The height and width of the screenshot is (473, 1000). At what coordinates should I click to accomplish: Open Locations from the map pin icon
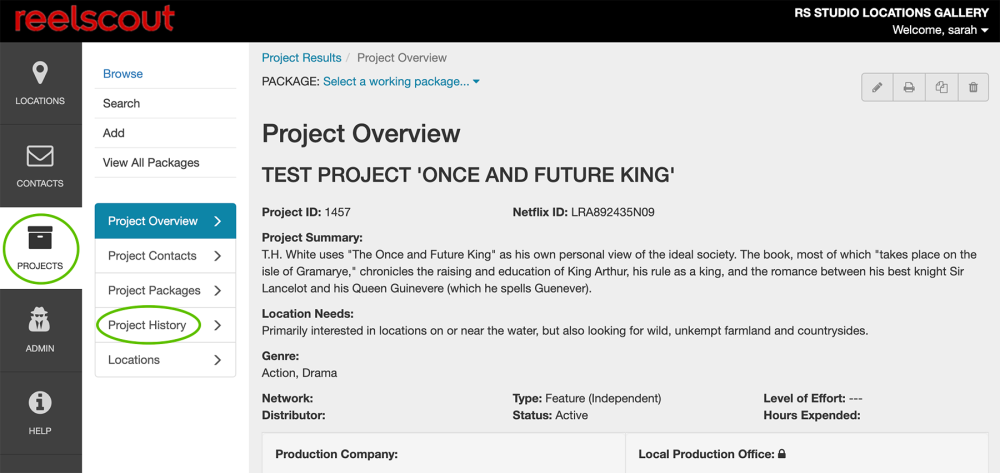pos(40,82)
